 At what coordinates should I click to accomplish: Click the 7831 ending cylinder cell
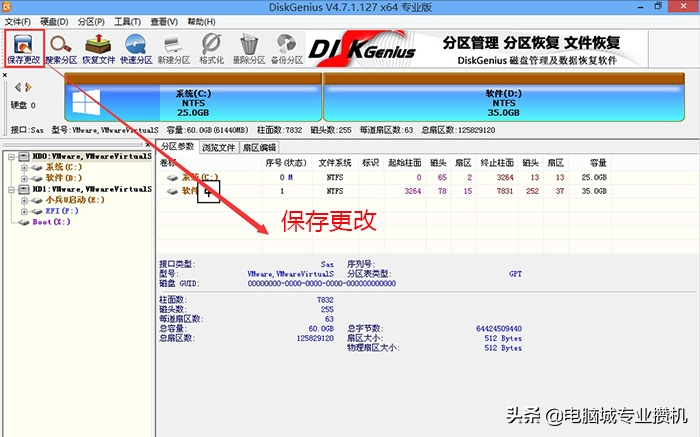coord(504,191)
